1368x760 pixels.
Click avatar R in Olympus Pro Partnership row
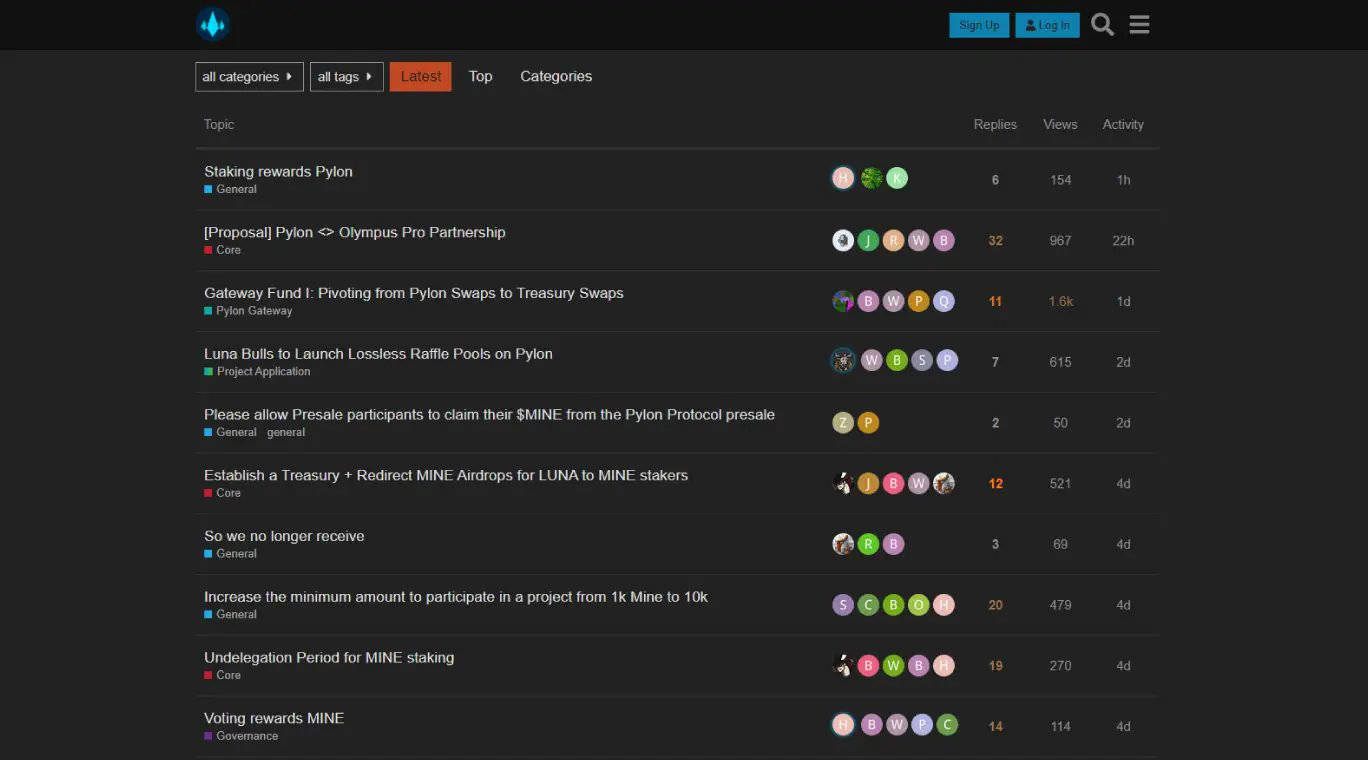pyautogui.click(x=893, y=240)
